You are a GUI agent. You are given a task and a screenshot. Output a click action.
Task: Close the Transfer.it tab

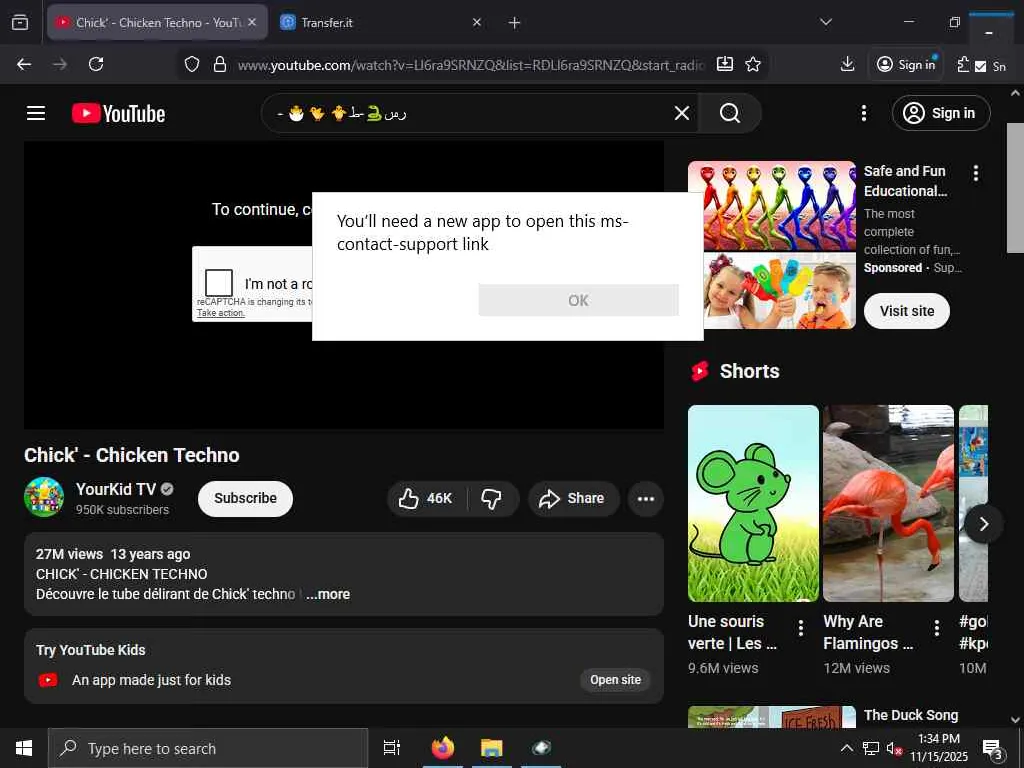pos(477,22)
